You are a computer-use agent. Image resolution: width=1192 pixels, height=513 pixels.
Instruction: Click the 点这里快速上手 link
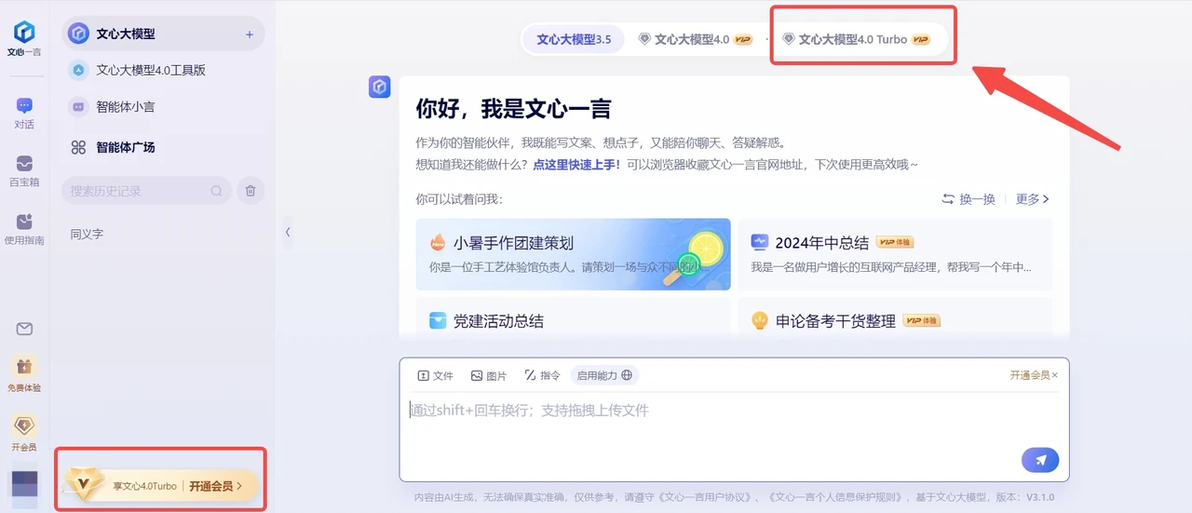[x=577, y=164]
